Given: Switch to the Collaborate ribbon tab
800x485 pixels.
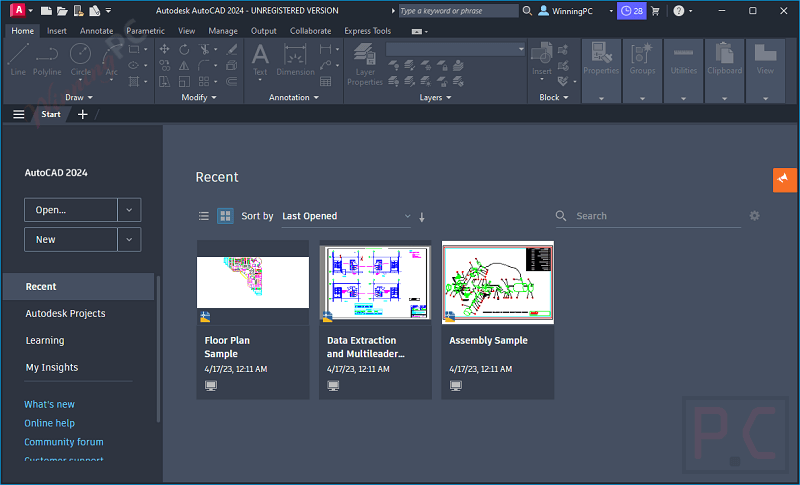Looking at the screenshot, I should [x=311, y=31].
